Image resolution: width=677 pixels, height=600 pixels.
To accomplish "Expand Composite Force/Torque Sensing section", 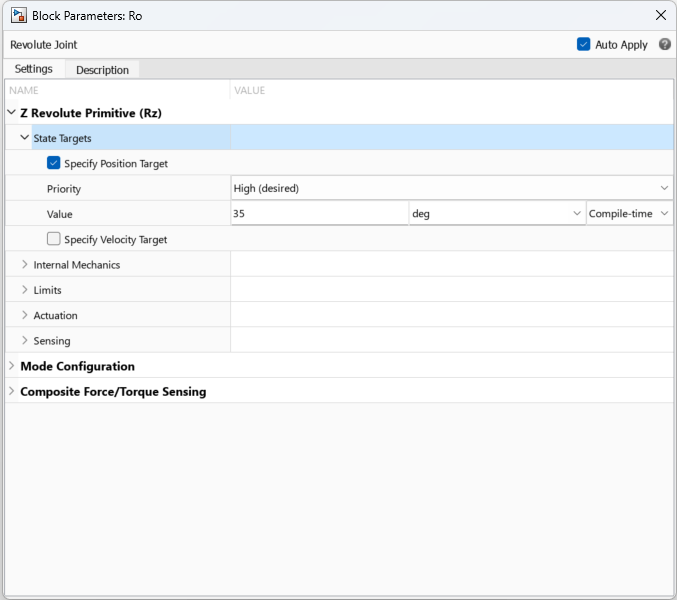I will point(11,391).
